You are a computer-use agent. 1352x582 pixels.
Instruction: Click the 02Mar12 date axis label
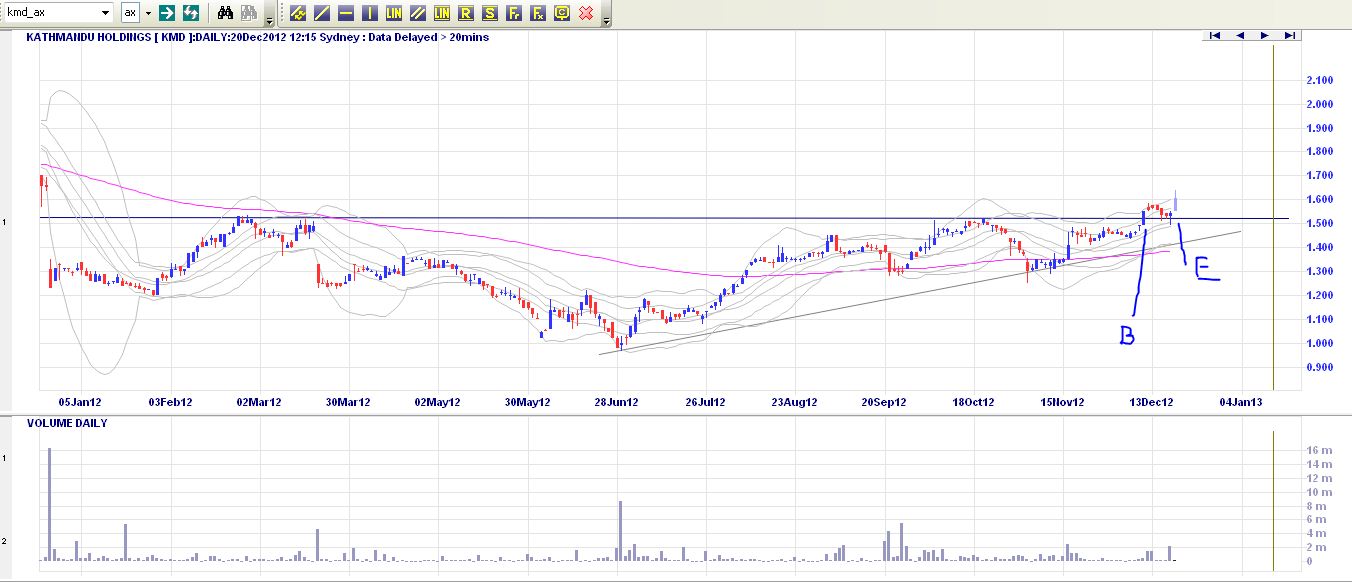[x=259, y=402]
